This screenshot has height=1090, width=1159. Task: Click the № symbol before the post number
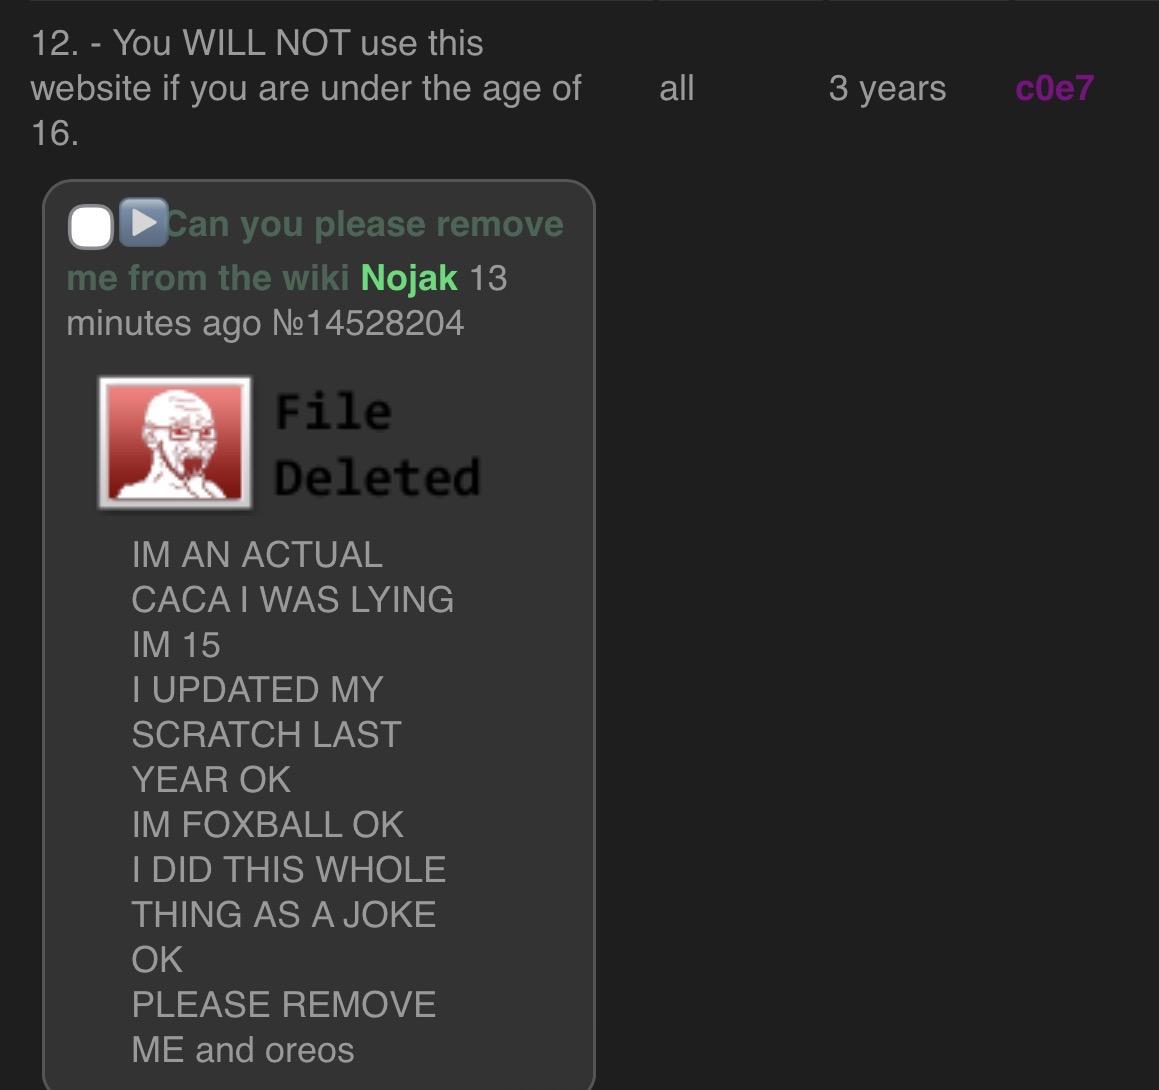click(288, 324)
